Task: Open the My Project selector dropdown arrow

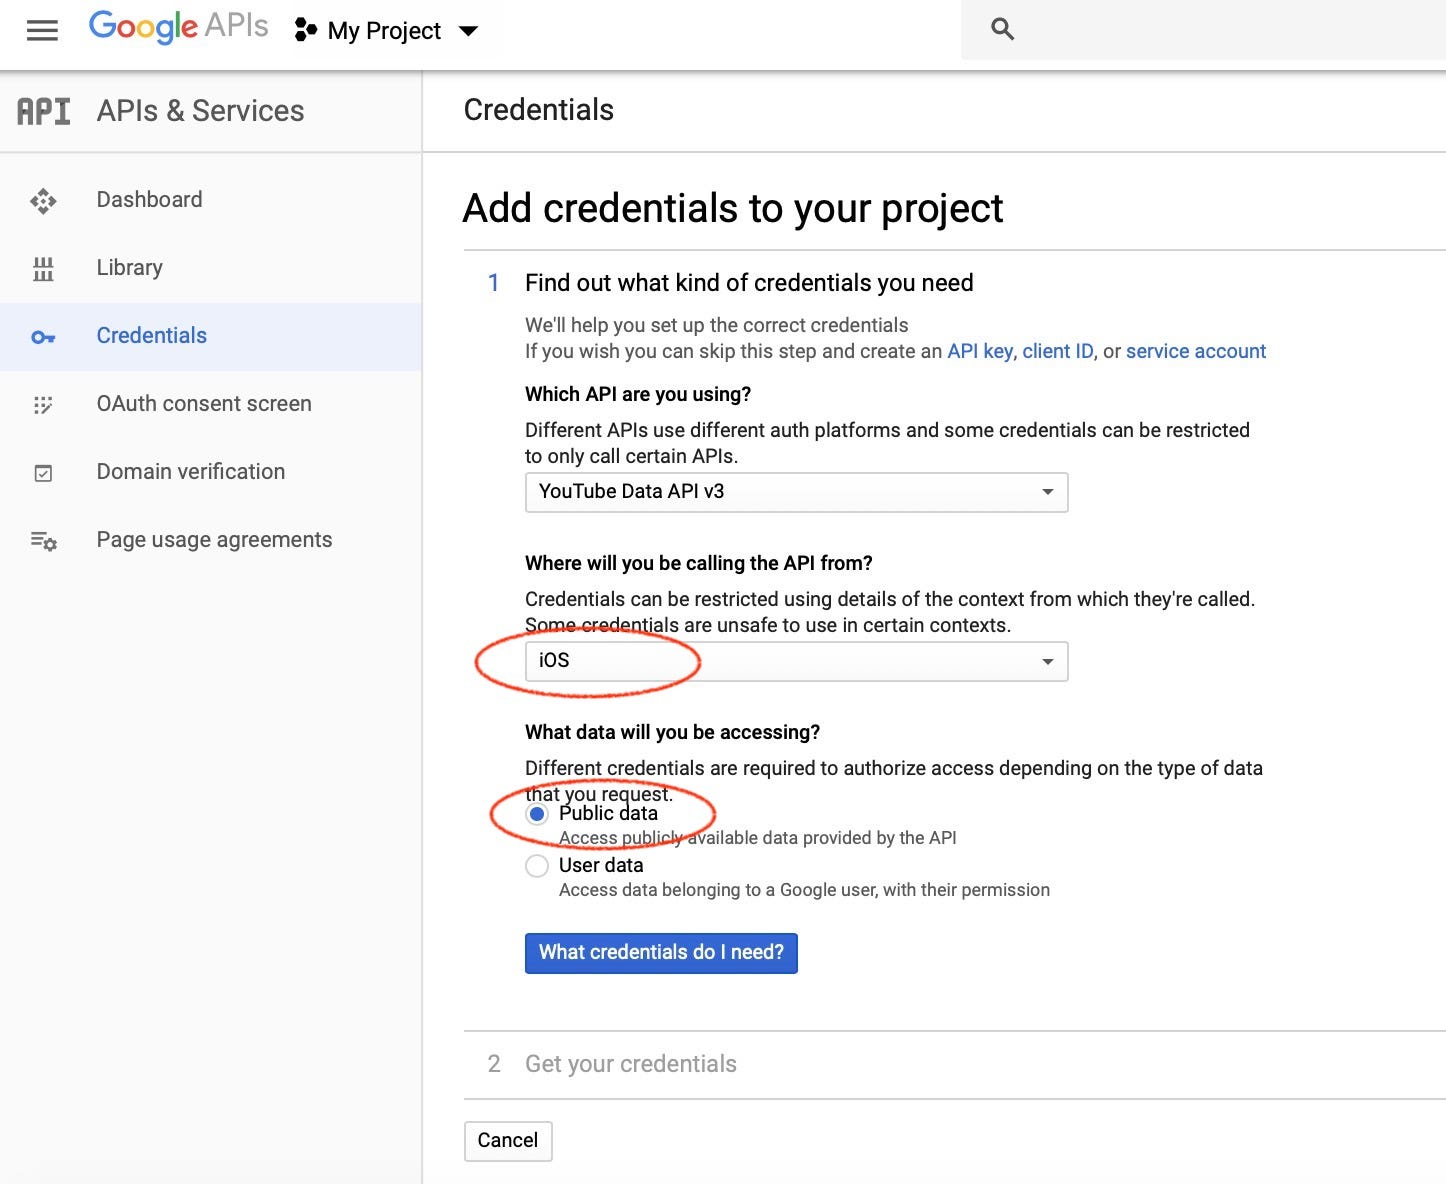Action: click(x=468, y=32)
